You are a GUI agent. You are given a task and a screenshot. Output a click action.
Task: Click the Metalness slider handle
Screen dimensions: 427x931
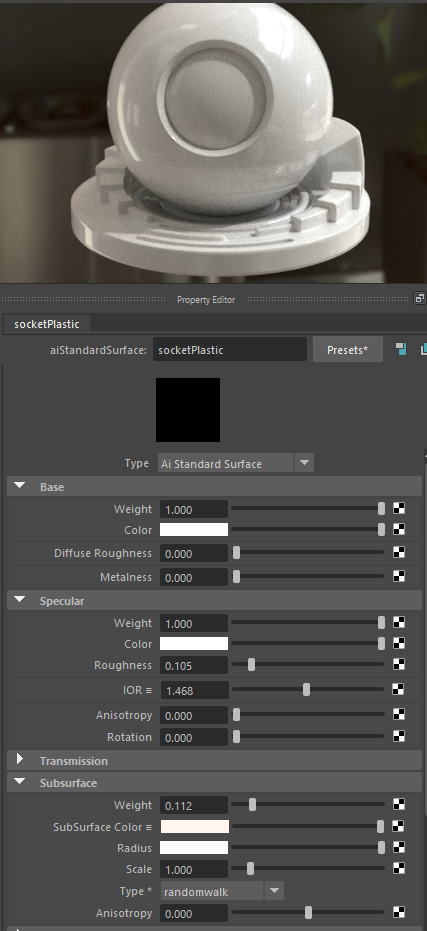236,577
